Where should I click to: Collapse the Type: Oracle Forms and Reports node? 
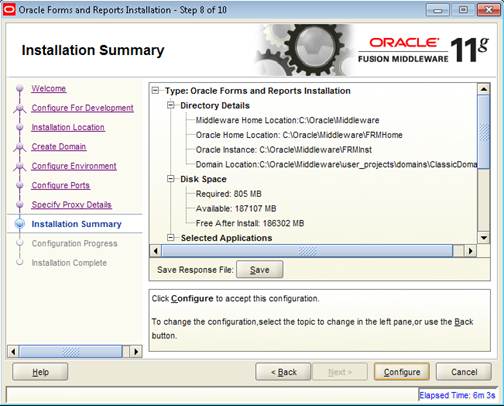pyautogui.click(x=155, y=91)
